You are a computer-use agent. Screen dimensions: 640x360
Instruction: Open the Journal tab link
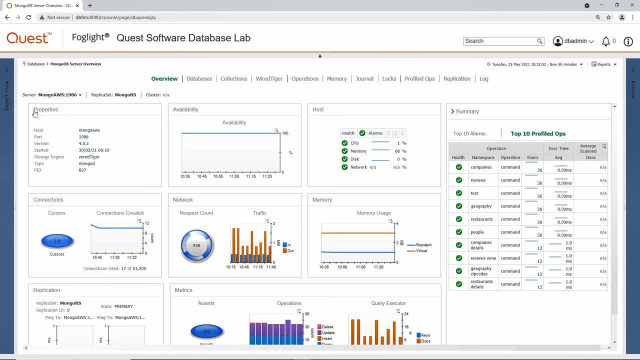pyautogui.click(x=364, y=79)
